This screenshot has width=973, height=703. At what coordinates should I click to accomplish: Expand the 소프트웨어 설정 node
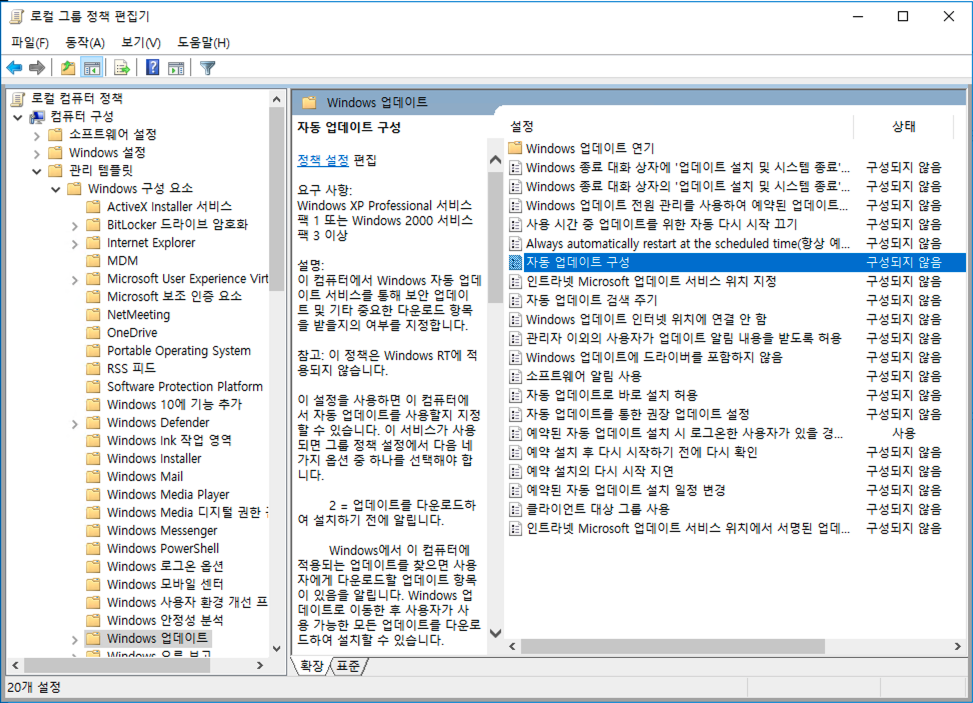pyautogui.click(x=37, y=135)
